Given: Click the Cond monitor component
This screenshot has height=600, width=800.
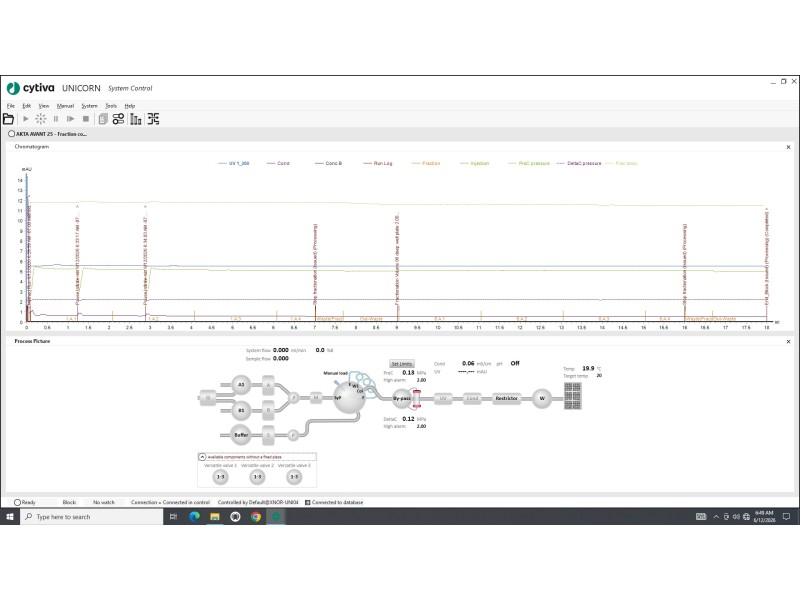Looking at the screenshot, I should coord(472,398).
